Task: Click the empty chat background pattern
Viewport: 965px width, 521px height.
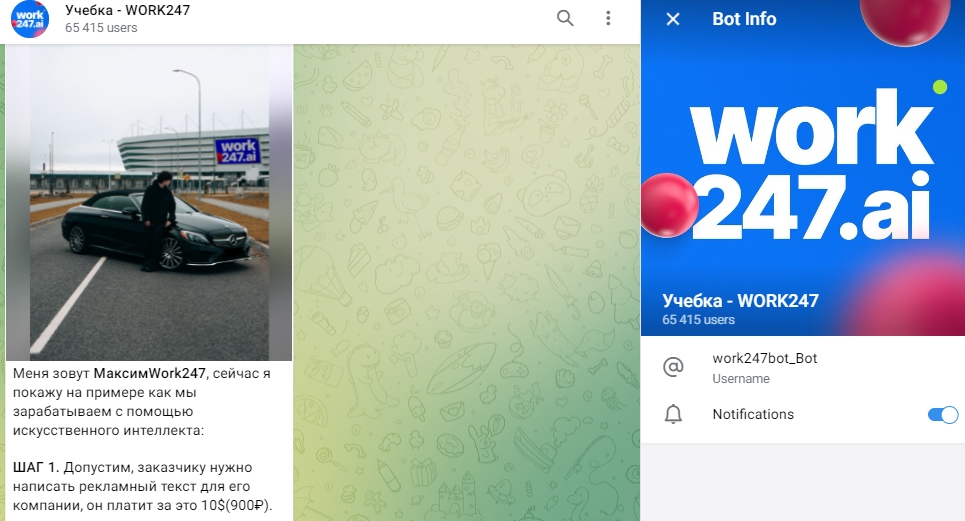Action: tap(466, 282)
